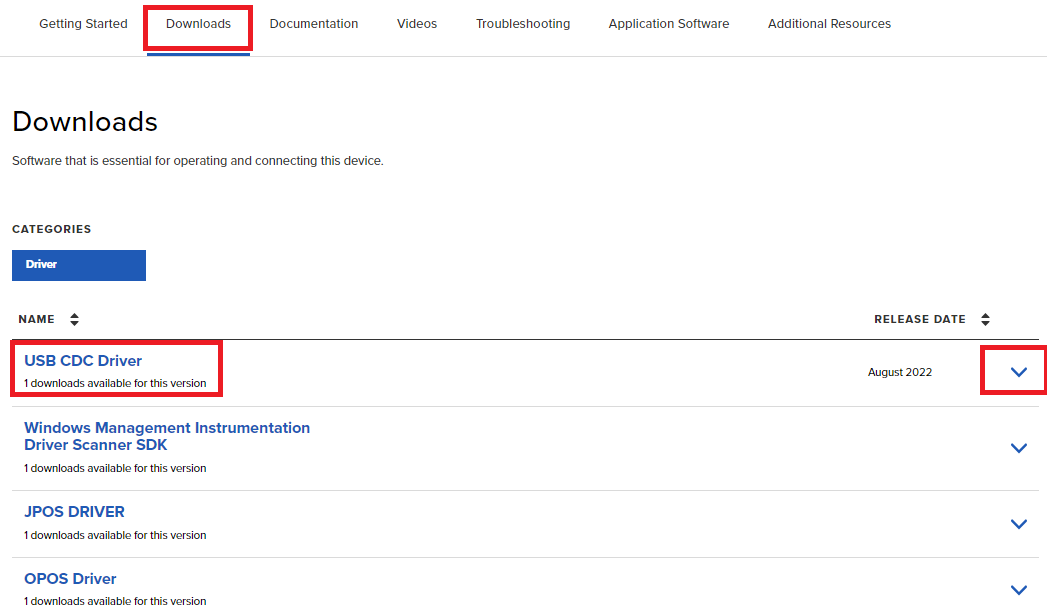Click the large Downloads page heading

pos(85,122)
